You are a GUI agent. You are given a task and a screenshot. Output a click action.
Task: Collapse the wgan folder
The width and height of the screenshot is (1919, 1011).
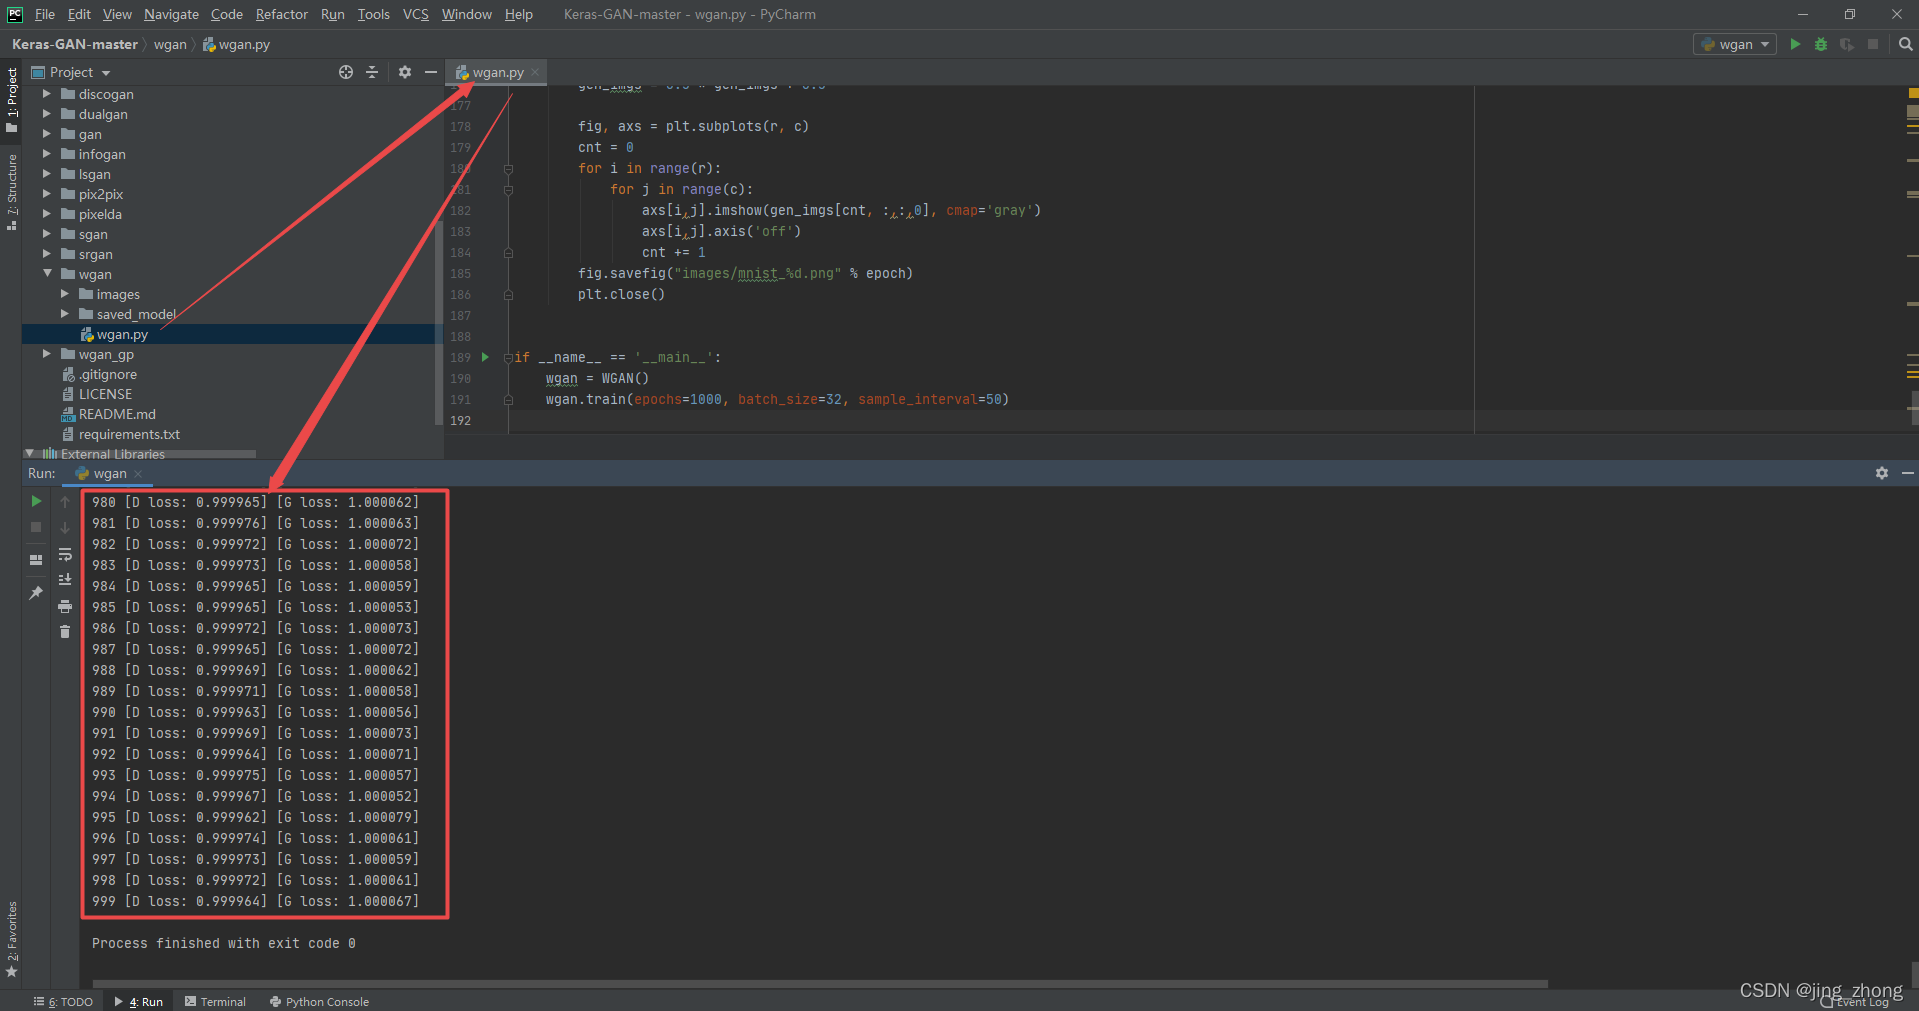46,274
